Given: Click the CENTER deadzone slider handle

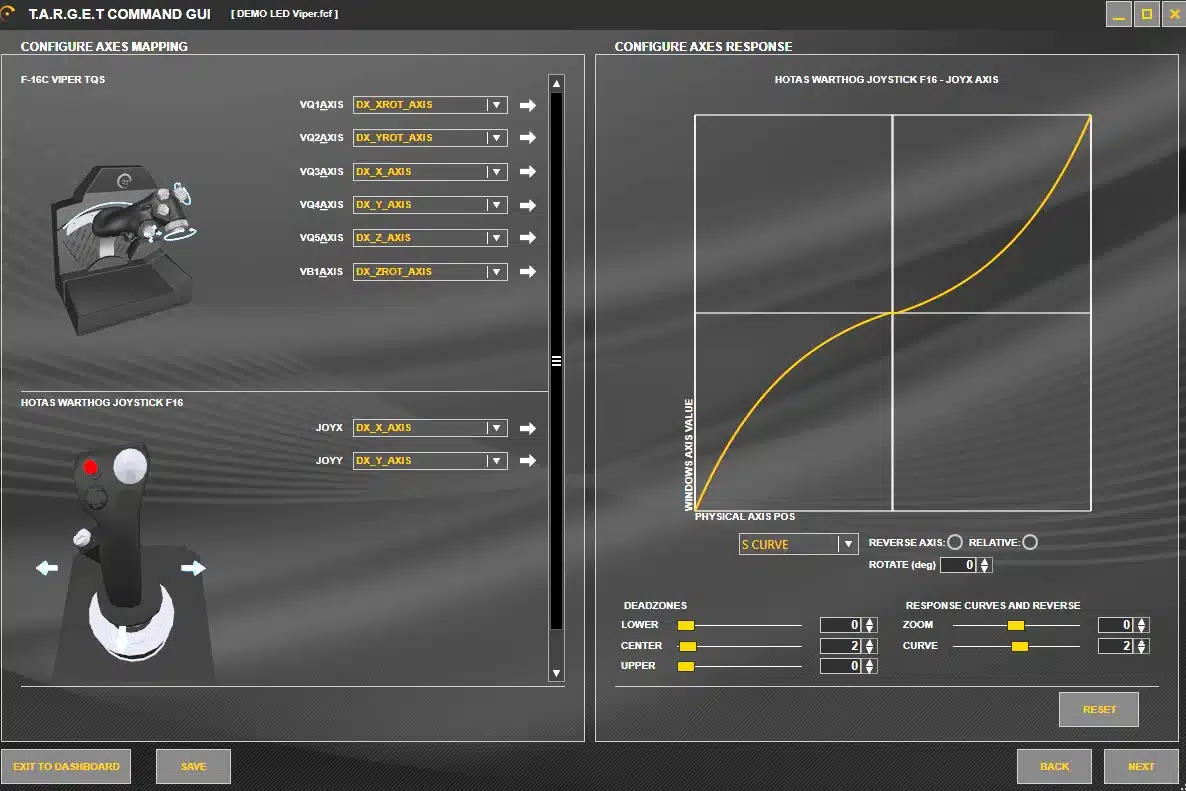Looking at the screenshot, I should pyautogui.click(x=688, y=647).
